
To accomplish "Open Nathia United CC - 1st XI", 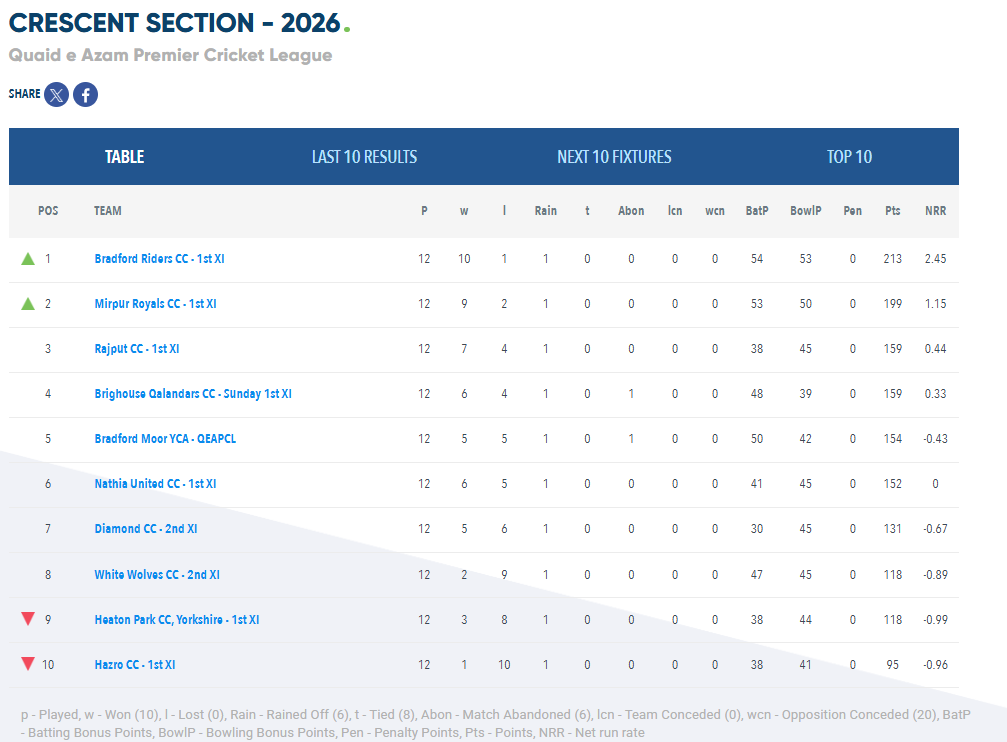I will (155, 484).
